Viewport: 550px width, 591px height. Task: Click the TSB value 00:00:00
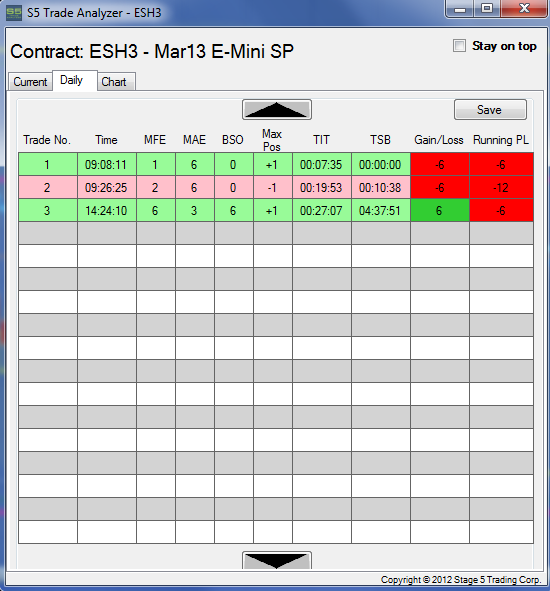(381, 164)
